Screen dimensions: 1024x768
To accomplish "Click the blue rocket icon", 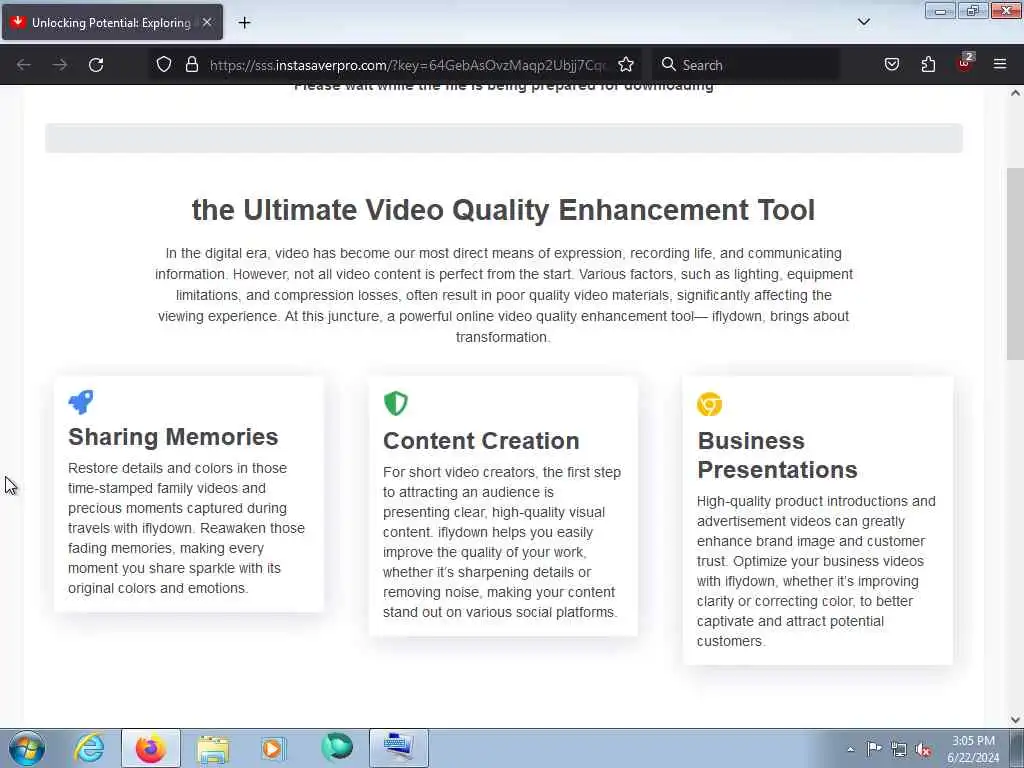I will (x=81, y=402).
